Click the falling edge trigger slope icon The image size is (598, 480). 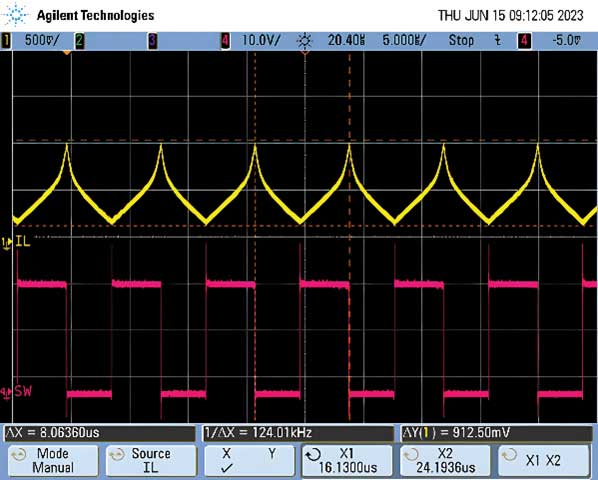click(x=497, y=40)
